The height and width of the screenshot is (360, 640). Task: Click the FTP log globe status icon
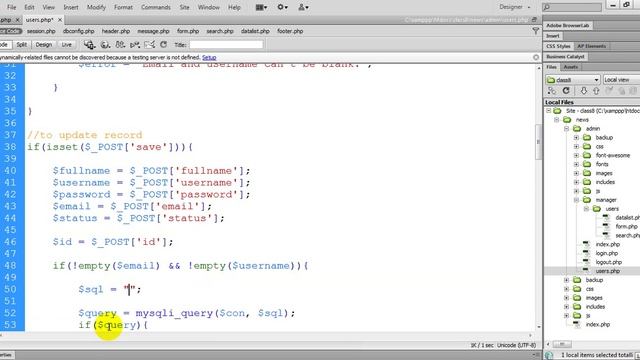549,355
